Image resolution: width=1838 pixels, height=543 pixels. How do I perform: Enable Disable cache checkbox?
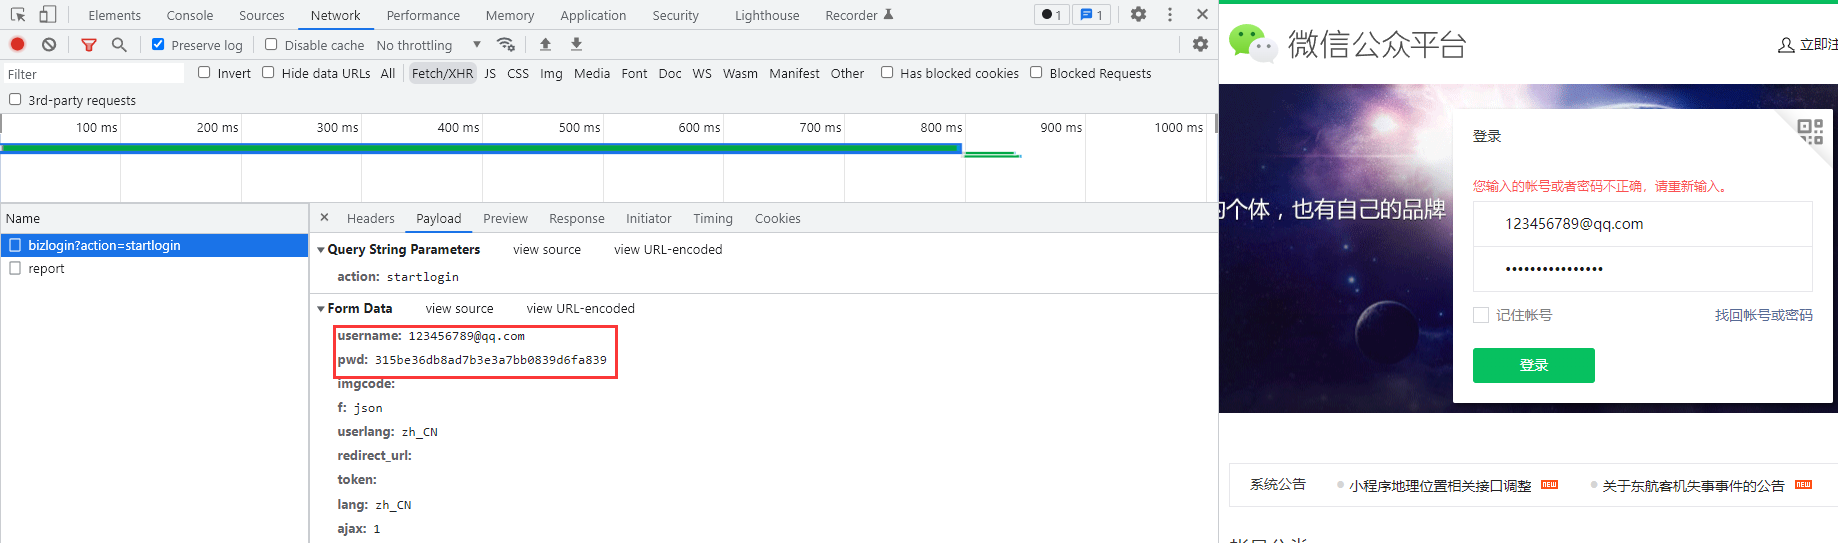click(271, 44)
